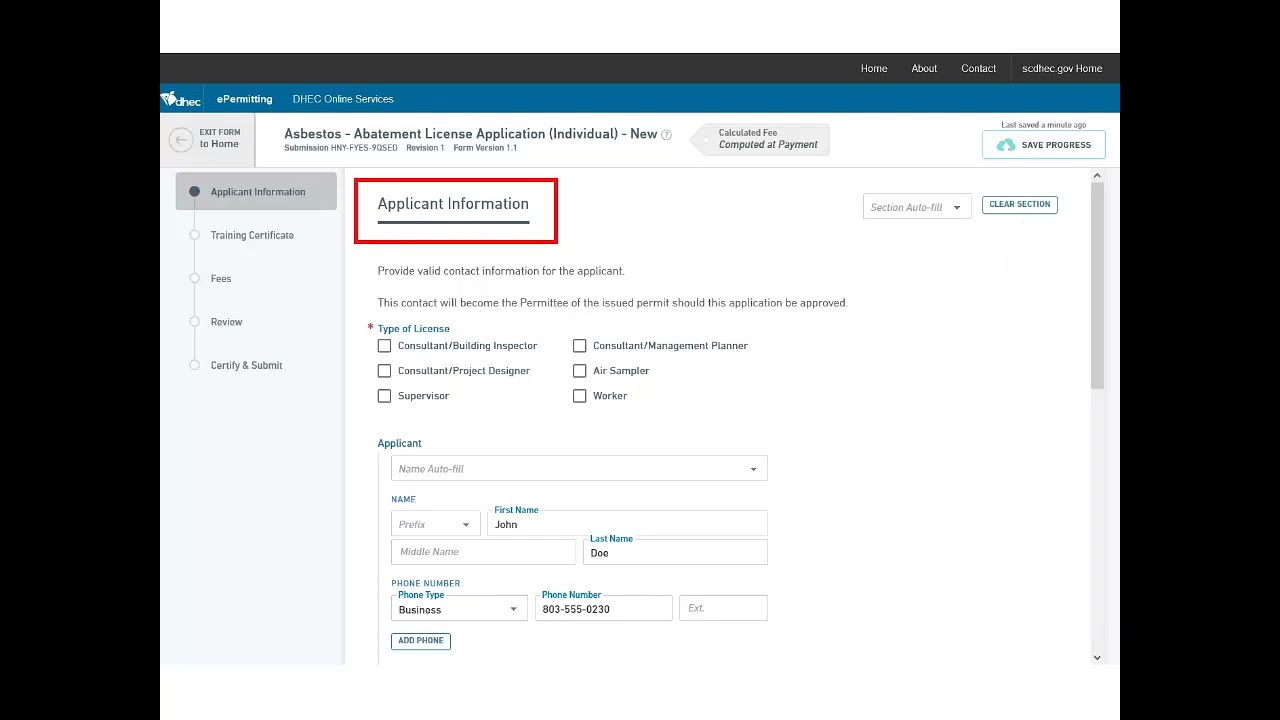This screenshot has height=720, width=1280.
Task: Click the Clear Section button
Action: 1020,204
